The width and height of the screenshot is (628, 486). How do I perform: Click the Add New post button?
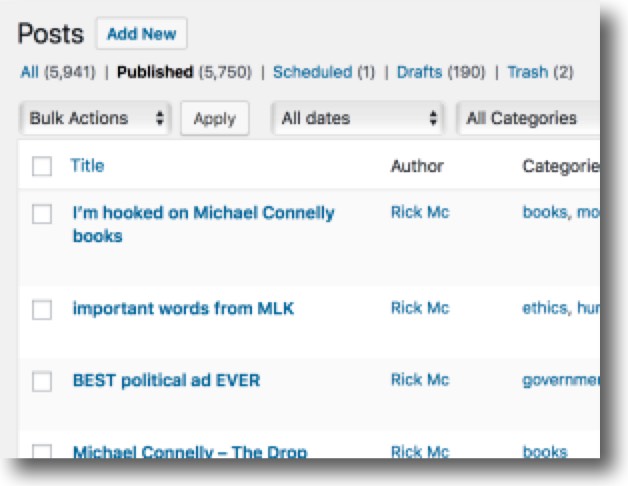click(x=141, y=34)
